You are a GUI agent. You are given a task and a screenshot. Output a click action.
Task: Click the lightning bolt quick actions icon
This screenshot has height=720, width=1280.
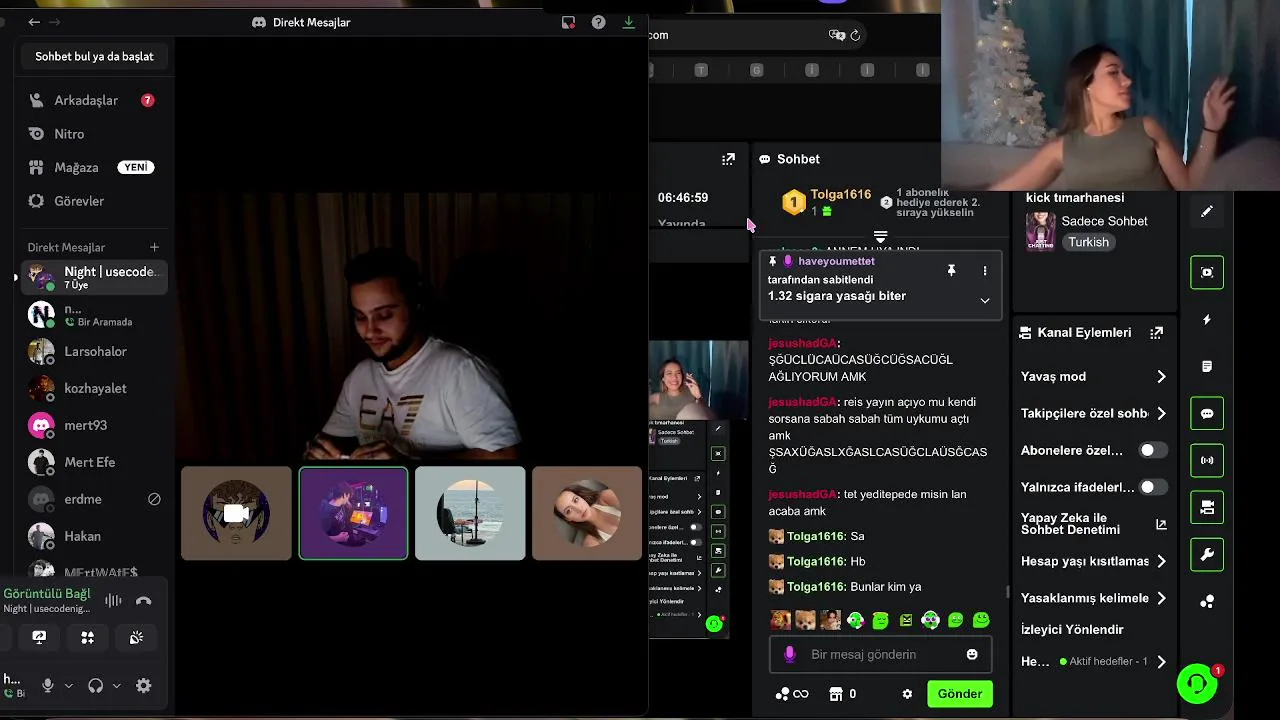(x=1207, y=320)
